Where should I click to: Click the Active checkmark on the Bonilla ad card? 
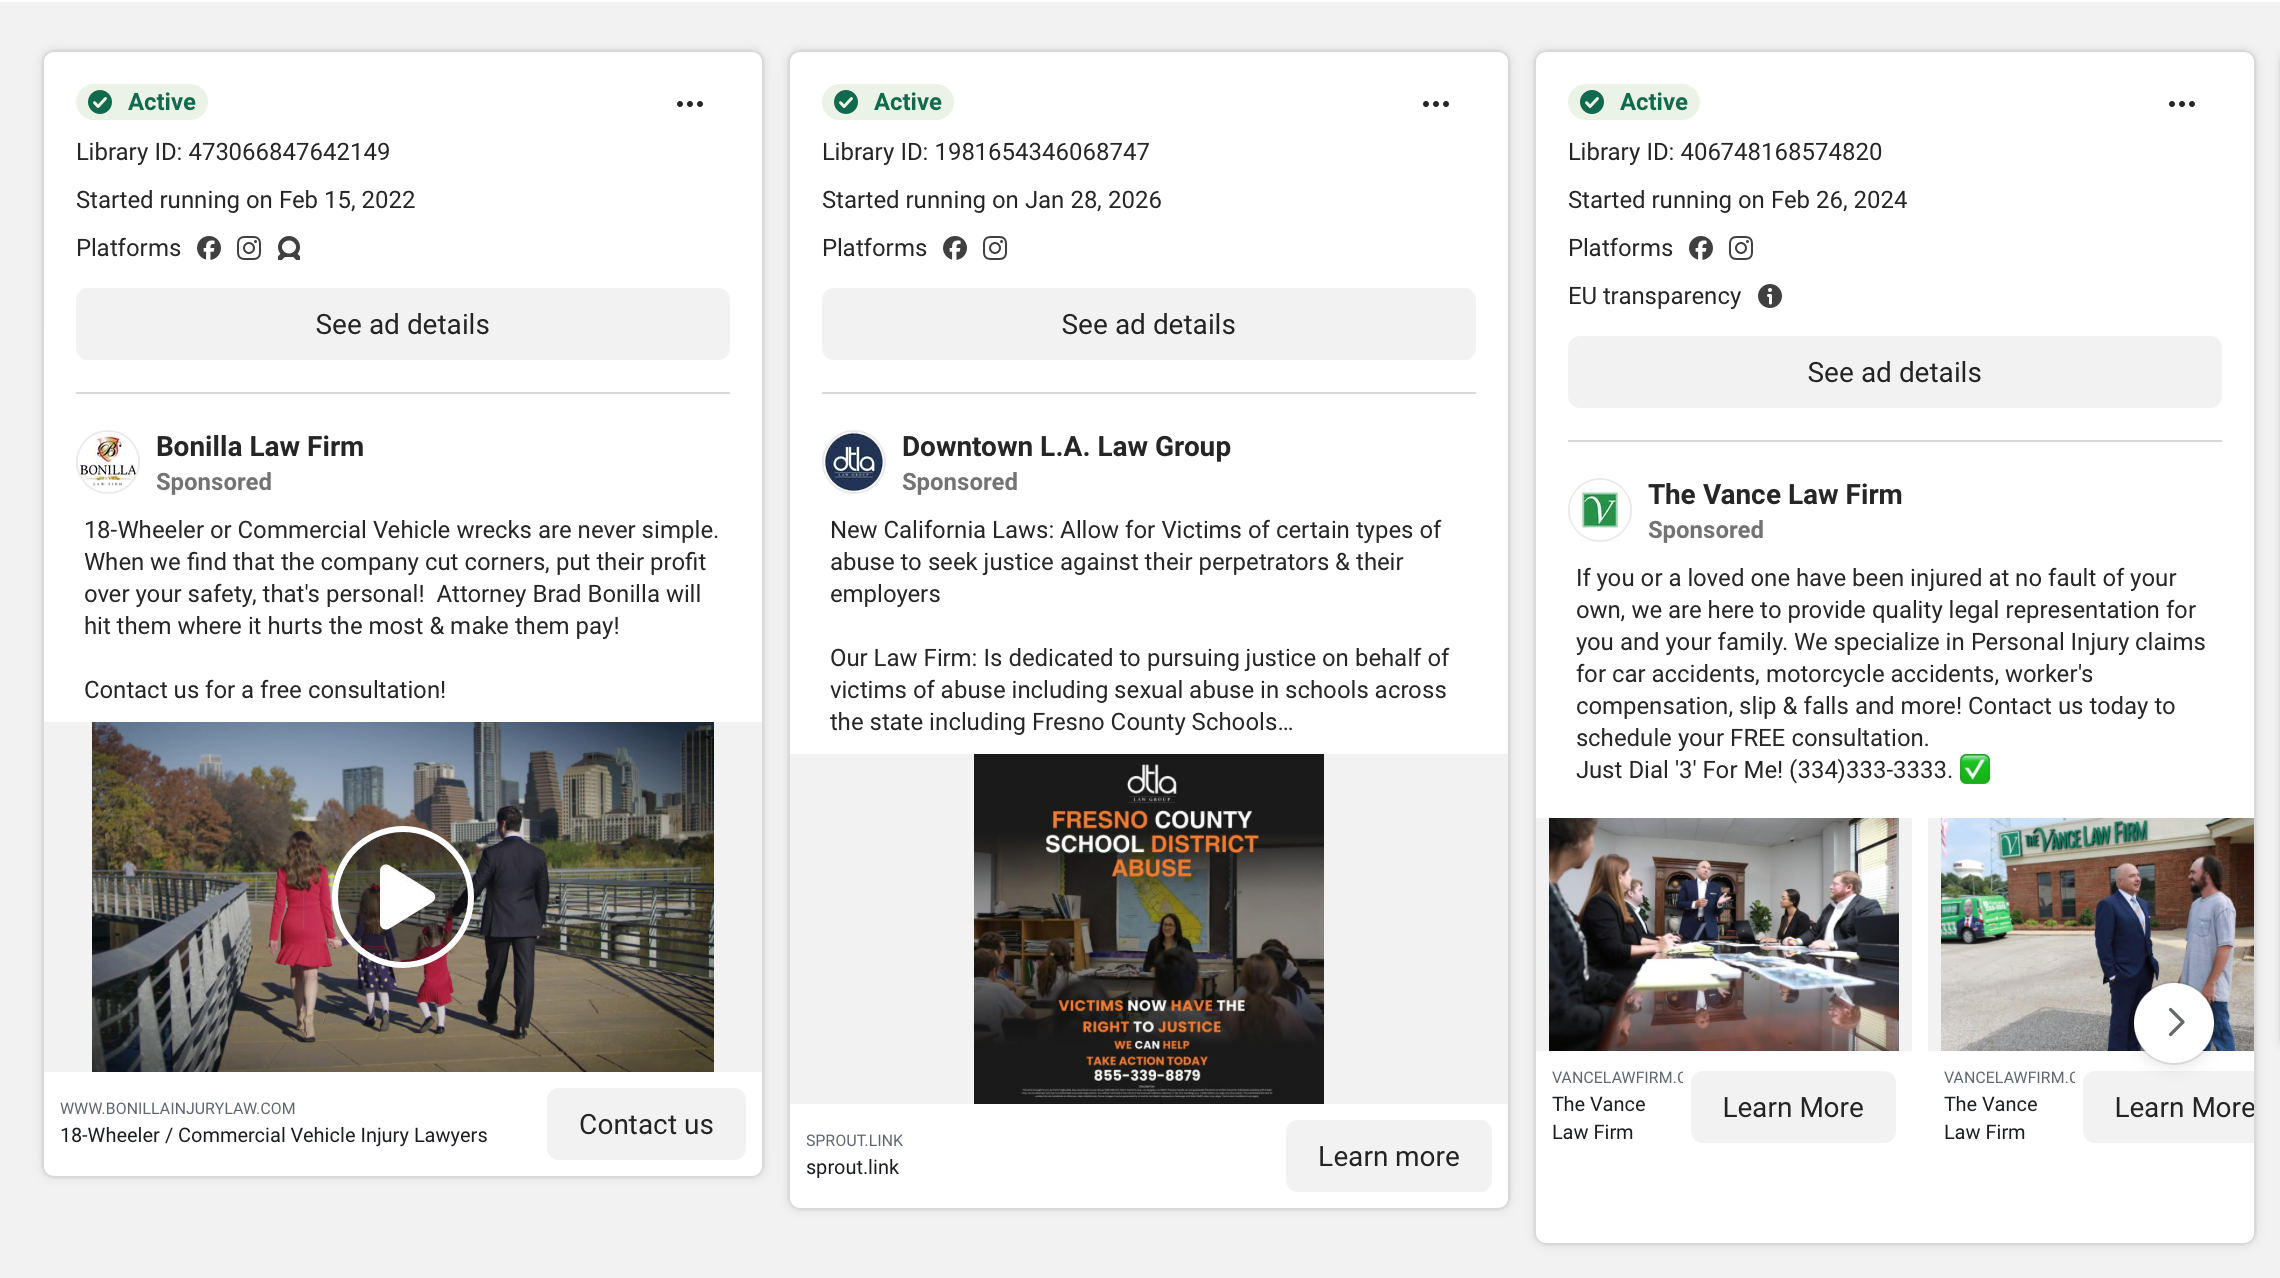coord(100,102)
